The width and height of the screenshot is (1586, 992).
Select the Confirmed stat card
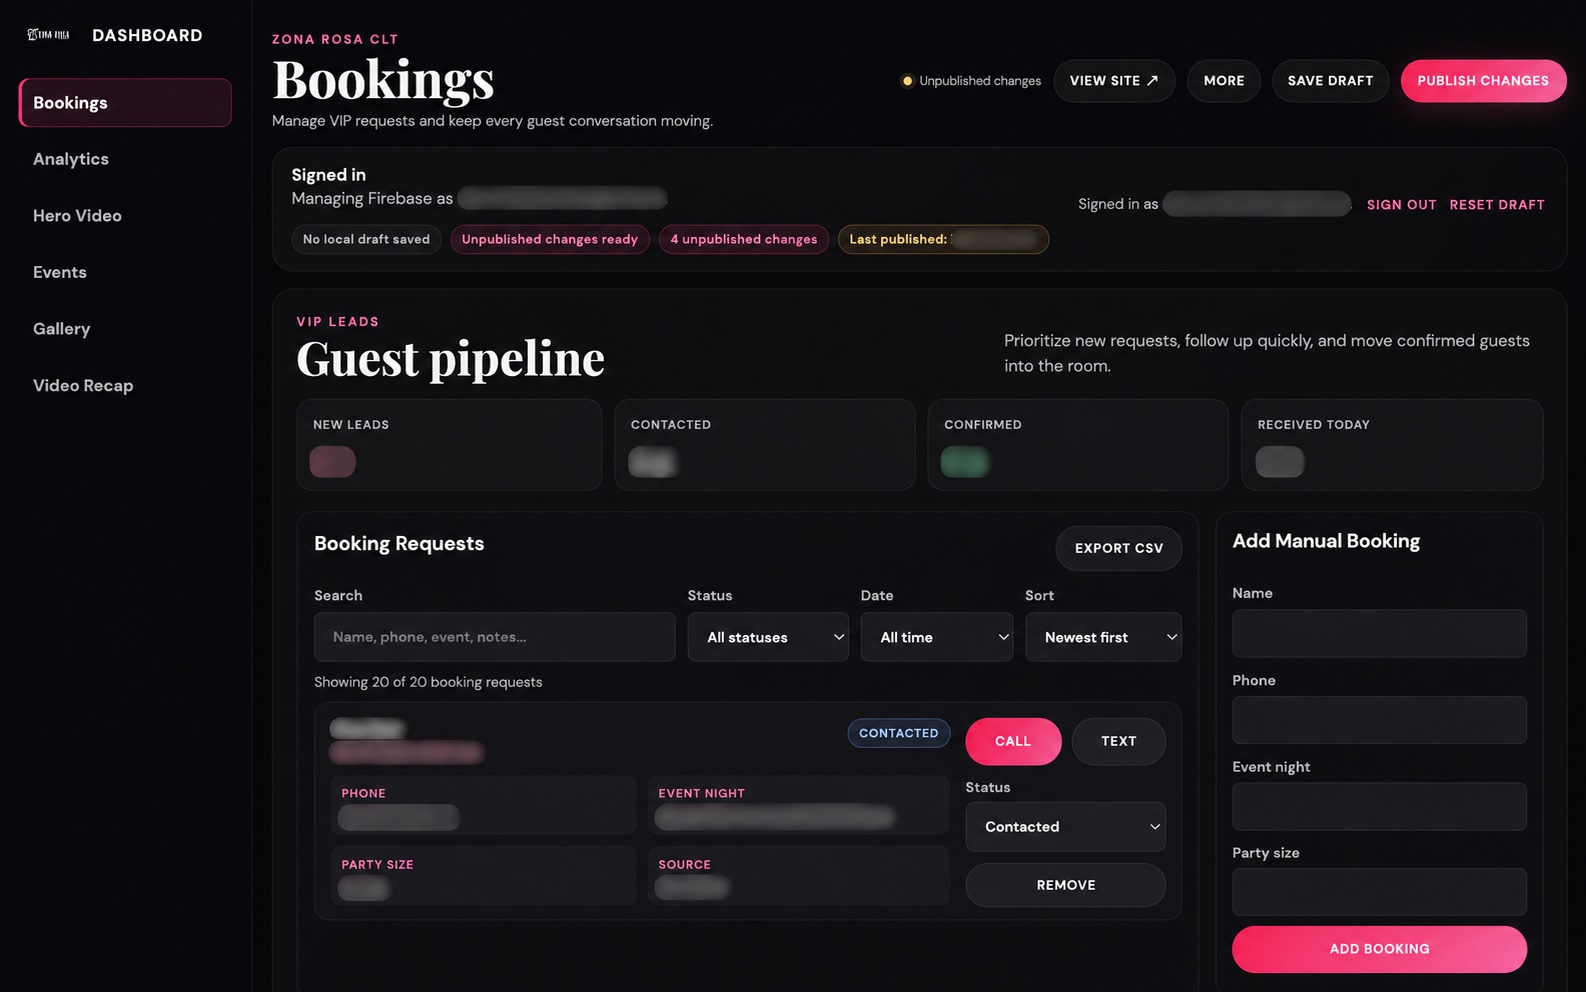[1078, 445]
